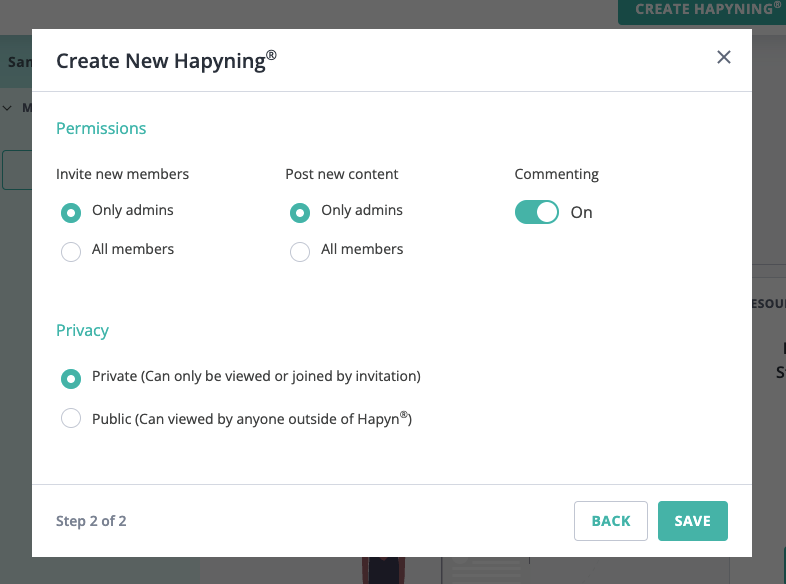This screenshot has height=584, width=786.
Task: Click the Create New Hapyning title
Action: click(x=166, y=61)
